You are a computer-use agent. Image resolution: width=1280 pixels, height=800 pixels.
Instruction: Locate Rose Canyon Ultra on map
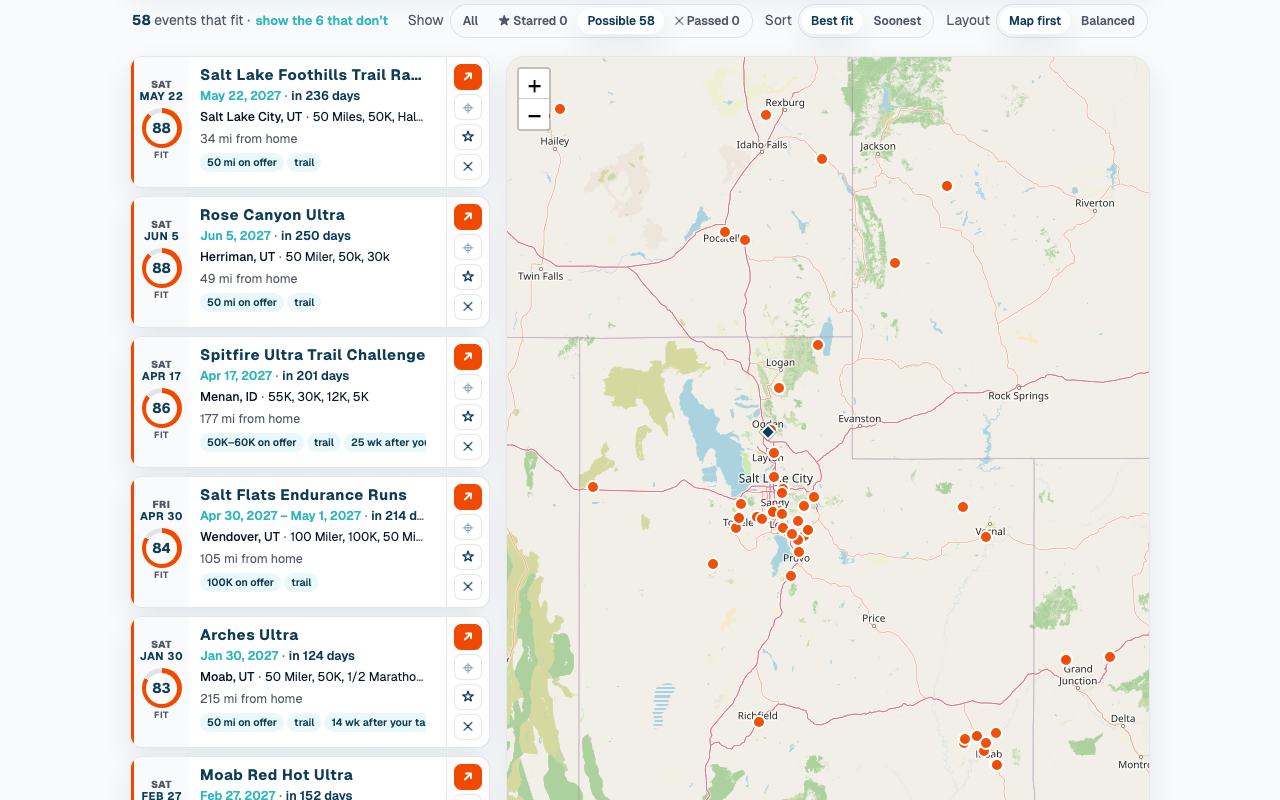(x=468, y=247)
